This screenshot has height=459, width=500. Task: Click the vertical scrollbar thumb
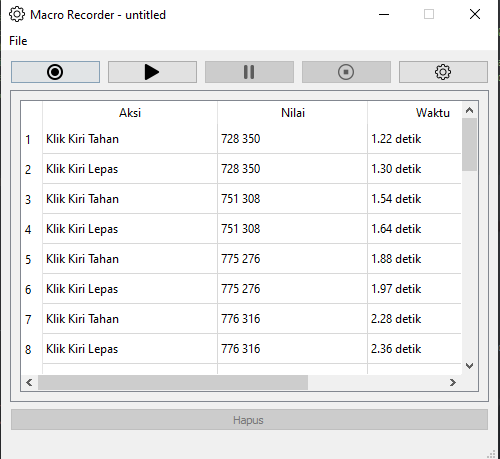(x=470, y=144)
